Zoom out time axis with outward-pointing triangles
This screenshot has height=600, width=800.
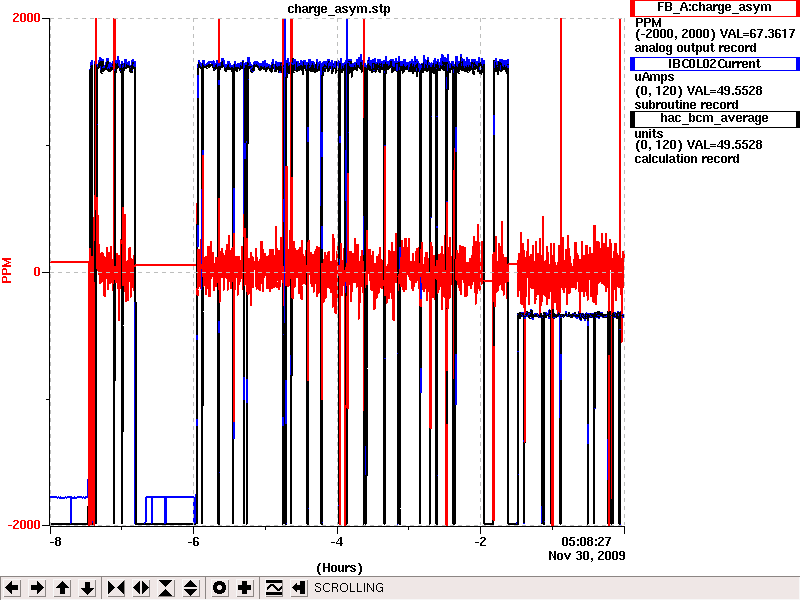tap(141, 588)
